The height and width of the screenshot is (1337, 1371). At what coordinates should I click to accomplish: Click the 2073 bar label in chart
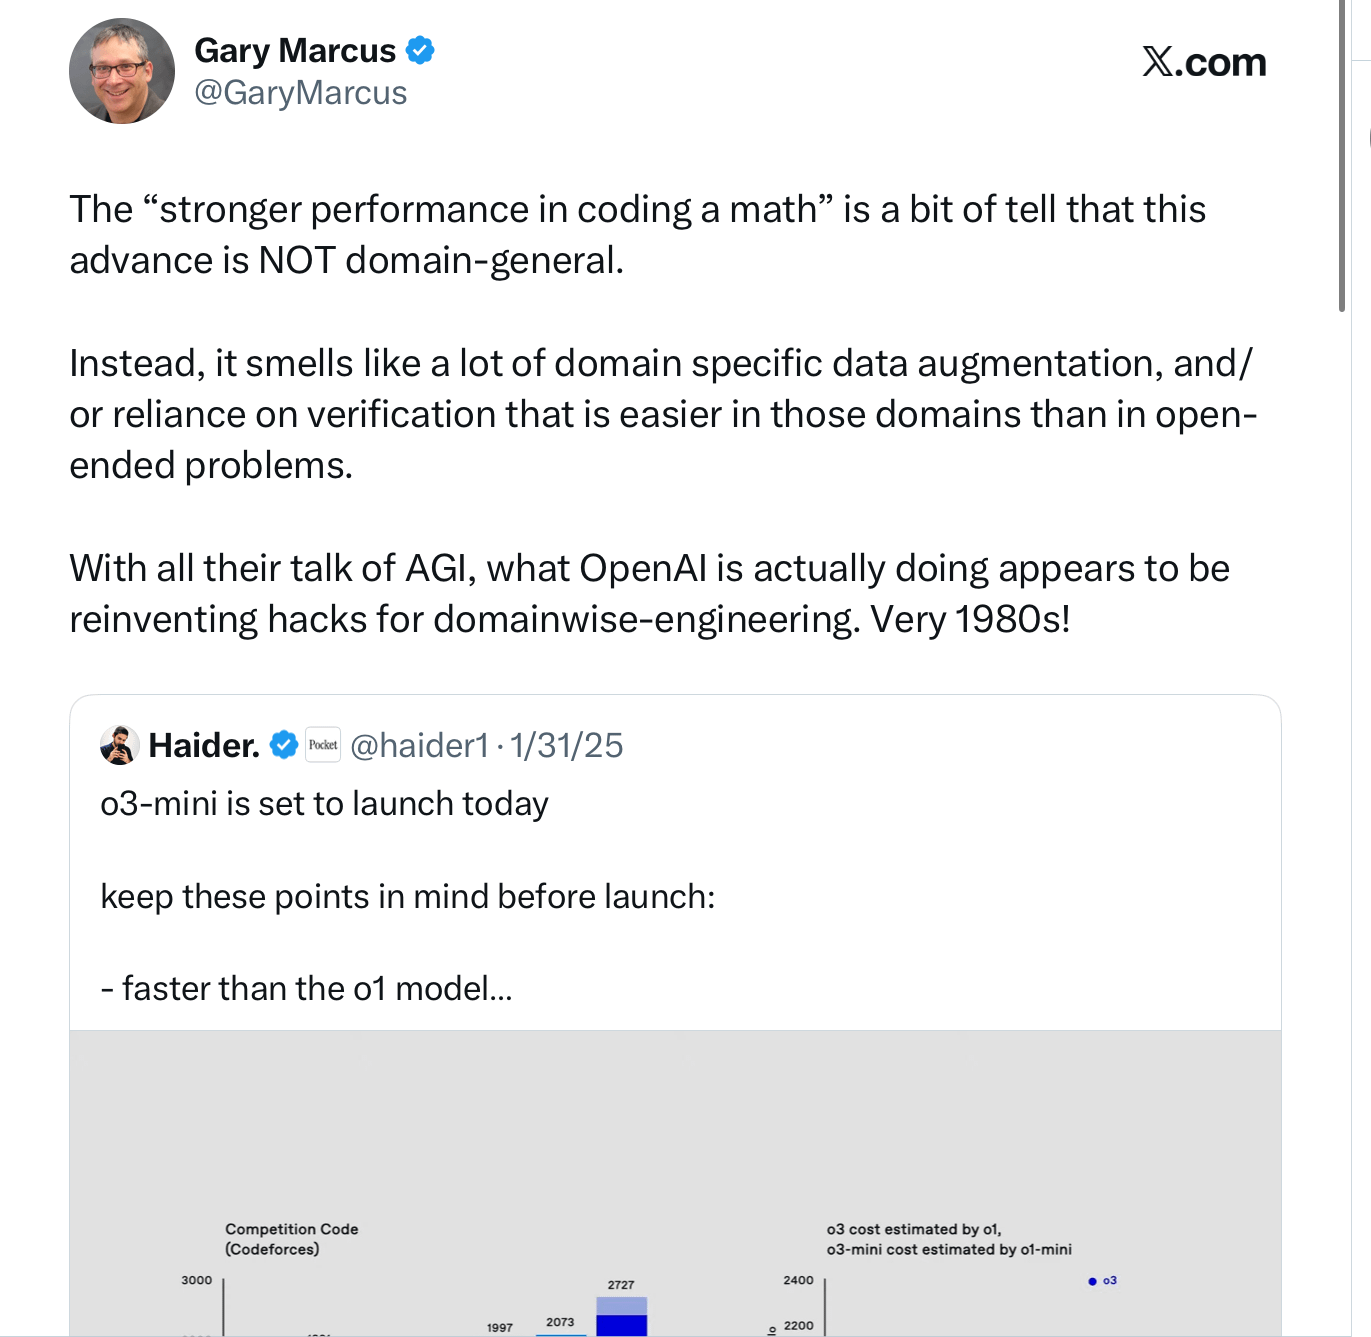[560, 1322]
